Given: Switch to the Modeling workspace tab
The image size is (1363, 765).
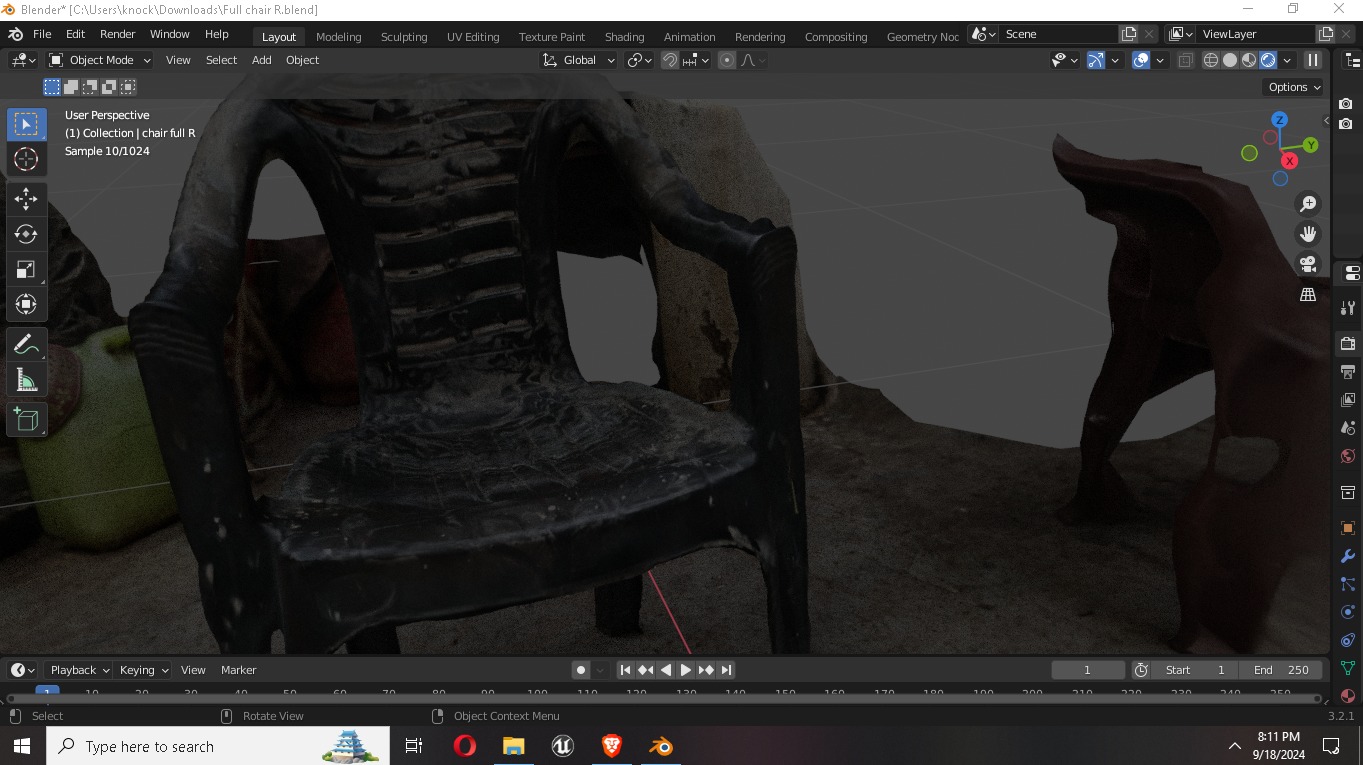Looking at the screenshot, I should (338, 37).
